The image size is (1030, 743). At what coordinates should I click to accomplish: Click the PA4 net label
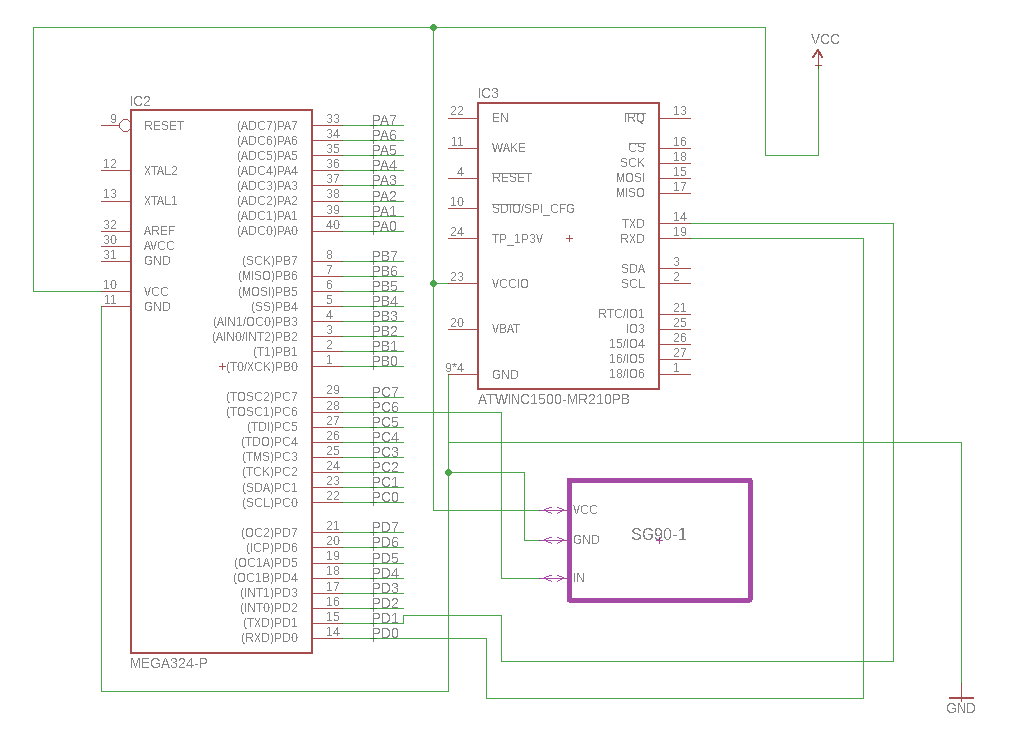tap(384, 166)
